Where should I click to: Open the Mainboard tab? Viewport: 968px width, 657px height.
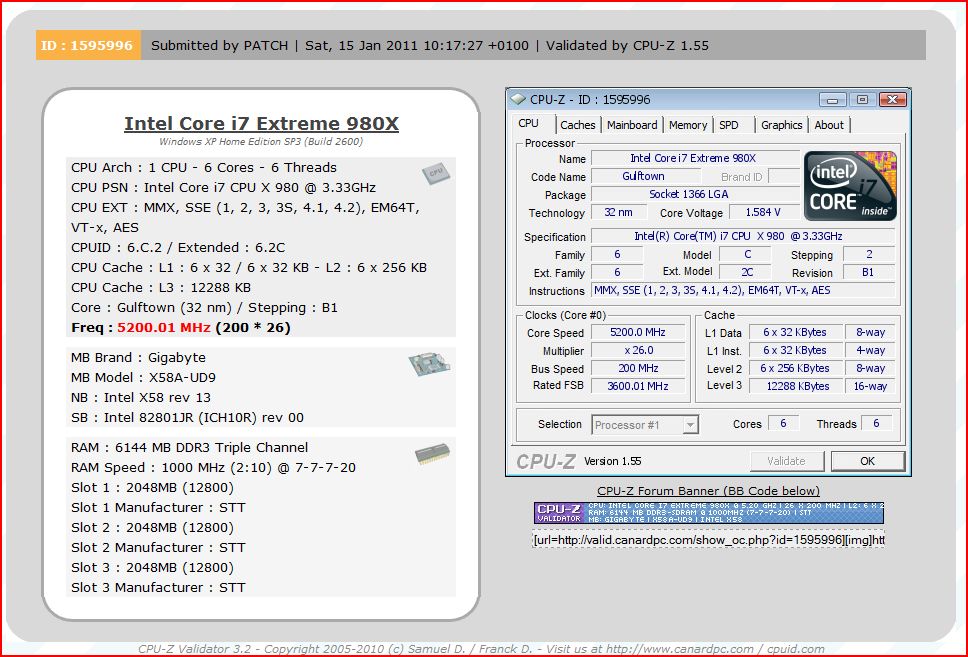tap(632, 125)
